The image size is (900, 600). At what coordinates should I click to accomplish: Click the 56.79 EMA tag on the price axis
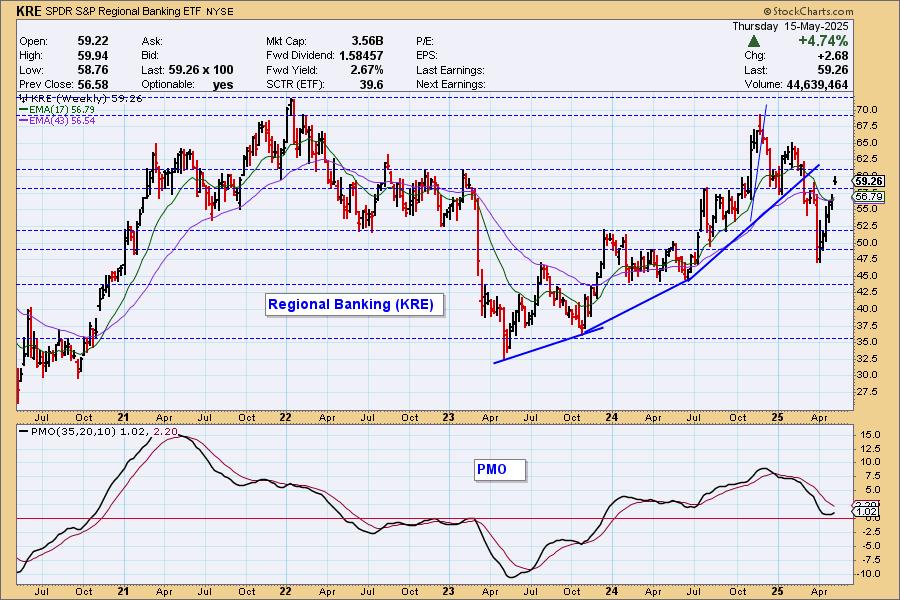[868, 196]
